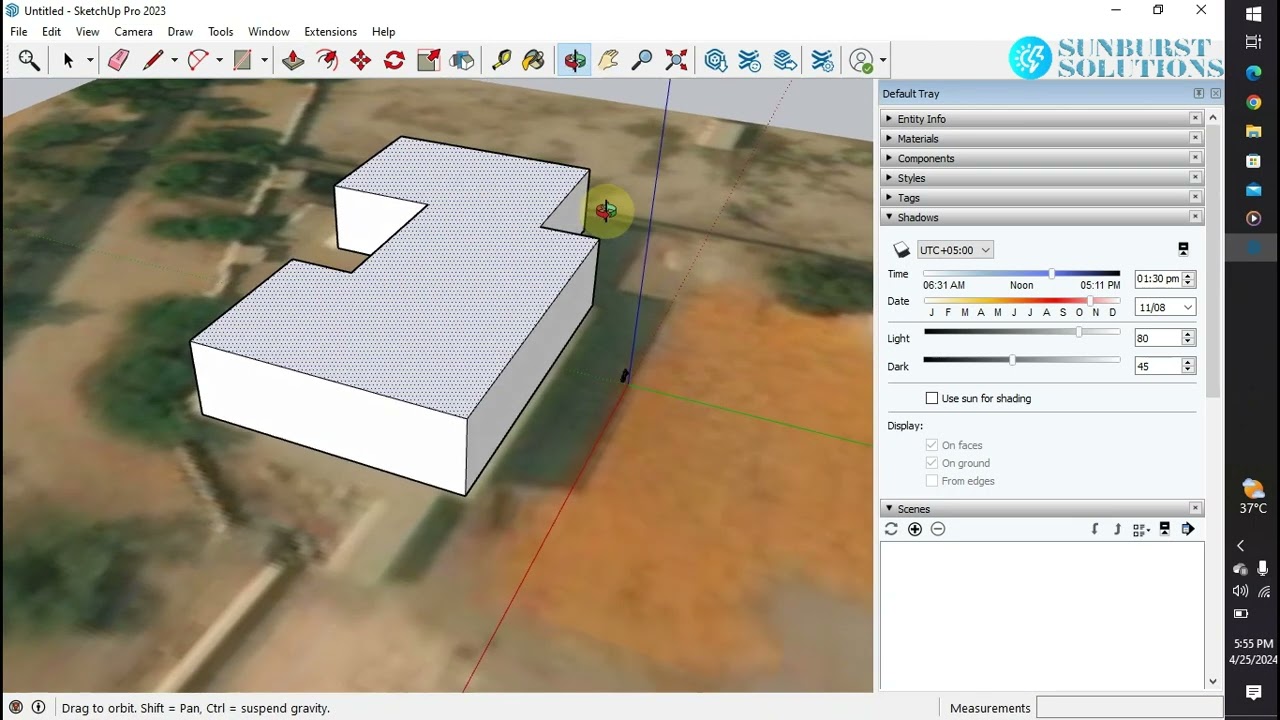Click the Send to LayOut icon
This screenshot has width=1280, height=720.
pos(785,61)
